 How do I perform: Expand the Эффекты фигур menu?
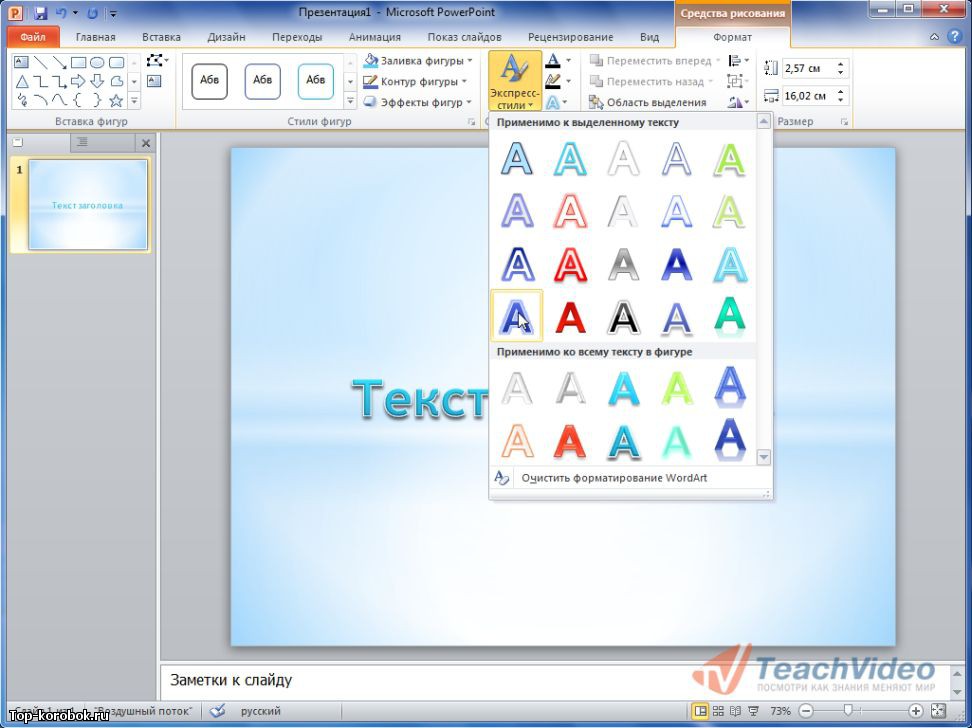(418, 102)
